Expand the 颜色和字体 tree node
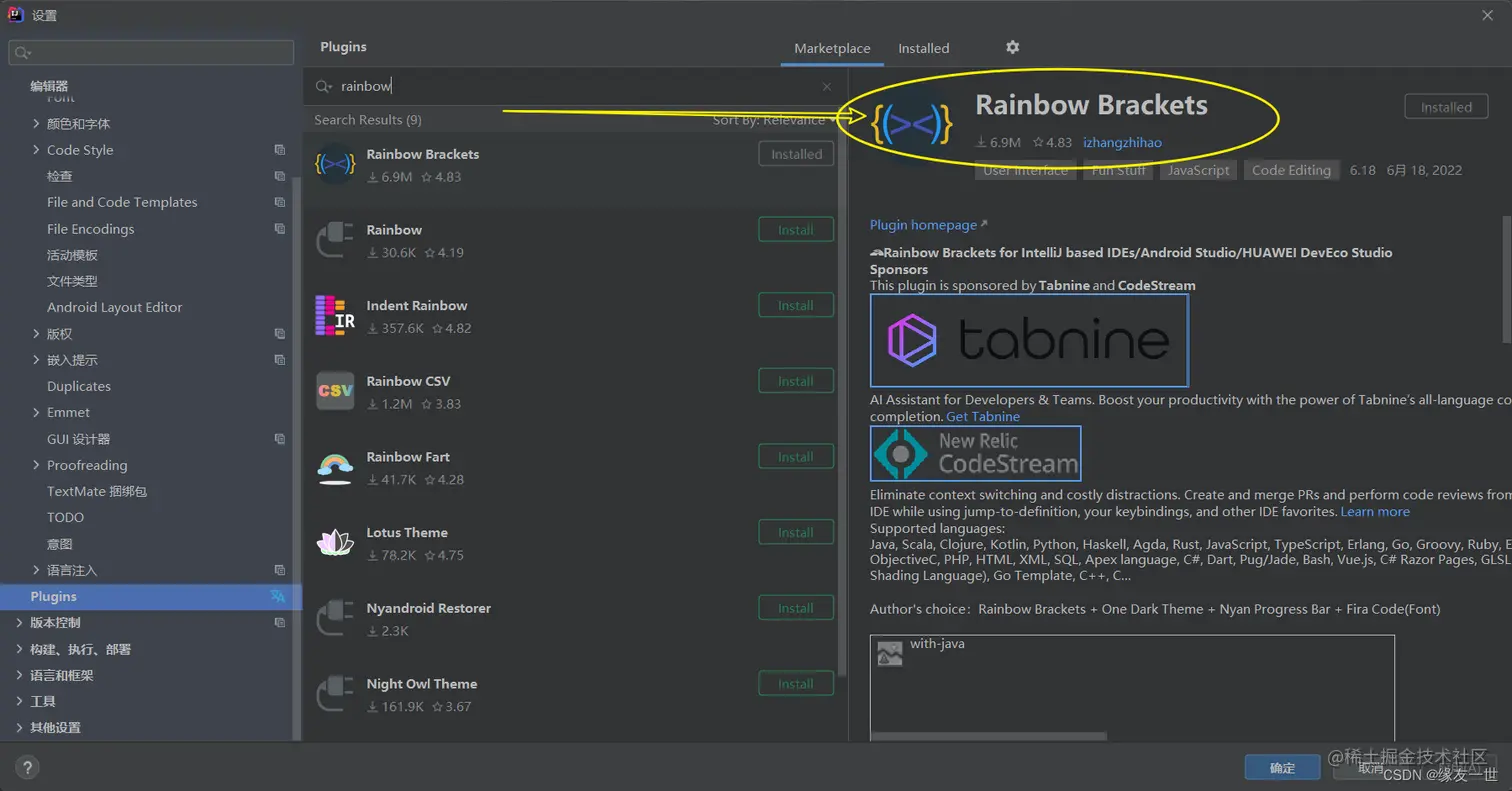 37,124
